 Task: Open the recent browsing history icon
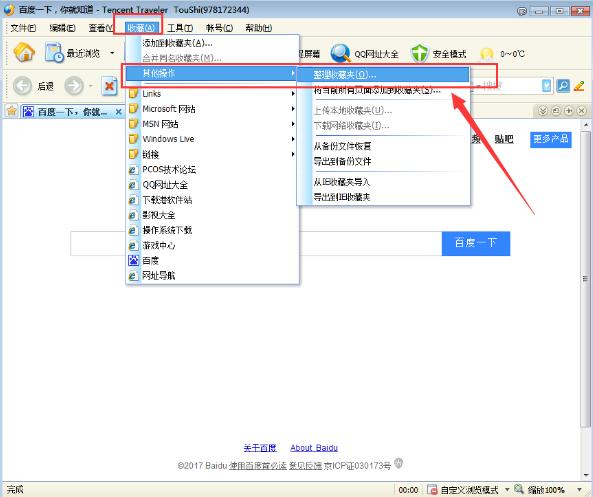(54, 53)
